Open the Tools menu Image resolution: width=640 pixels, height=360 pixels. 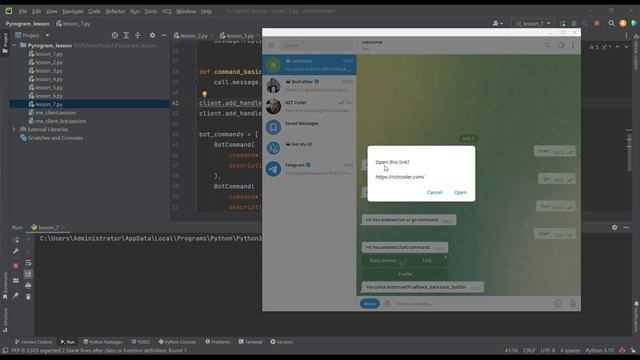click(x=151, y=11)
